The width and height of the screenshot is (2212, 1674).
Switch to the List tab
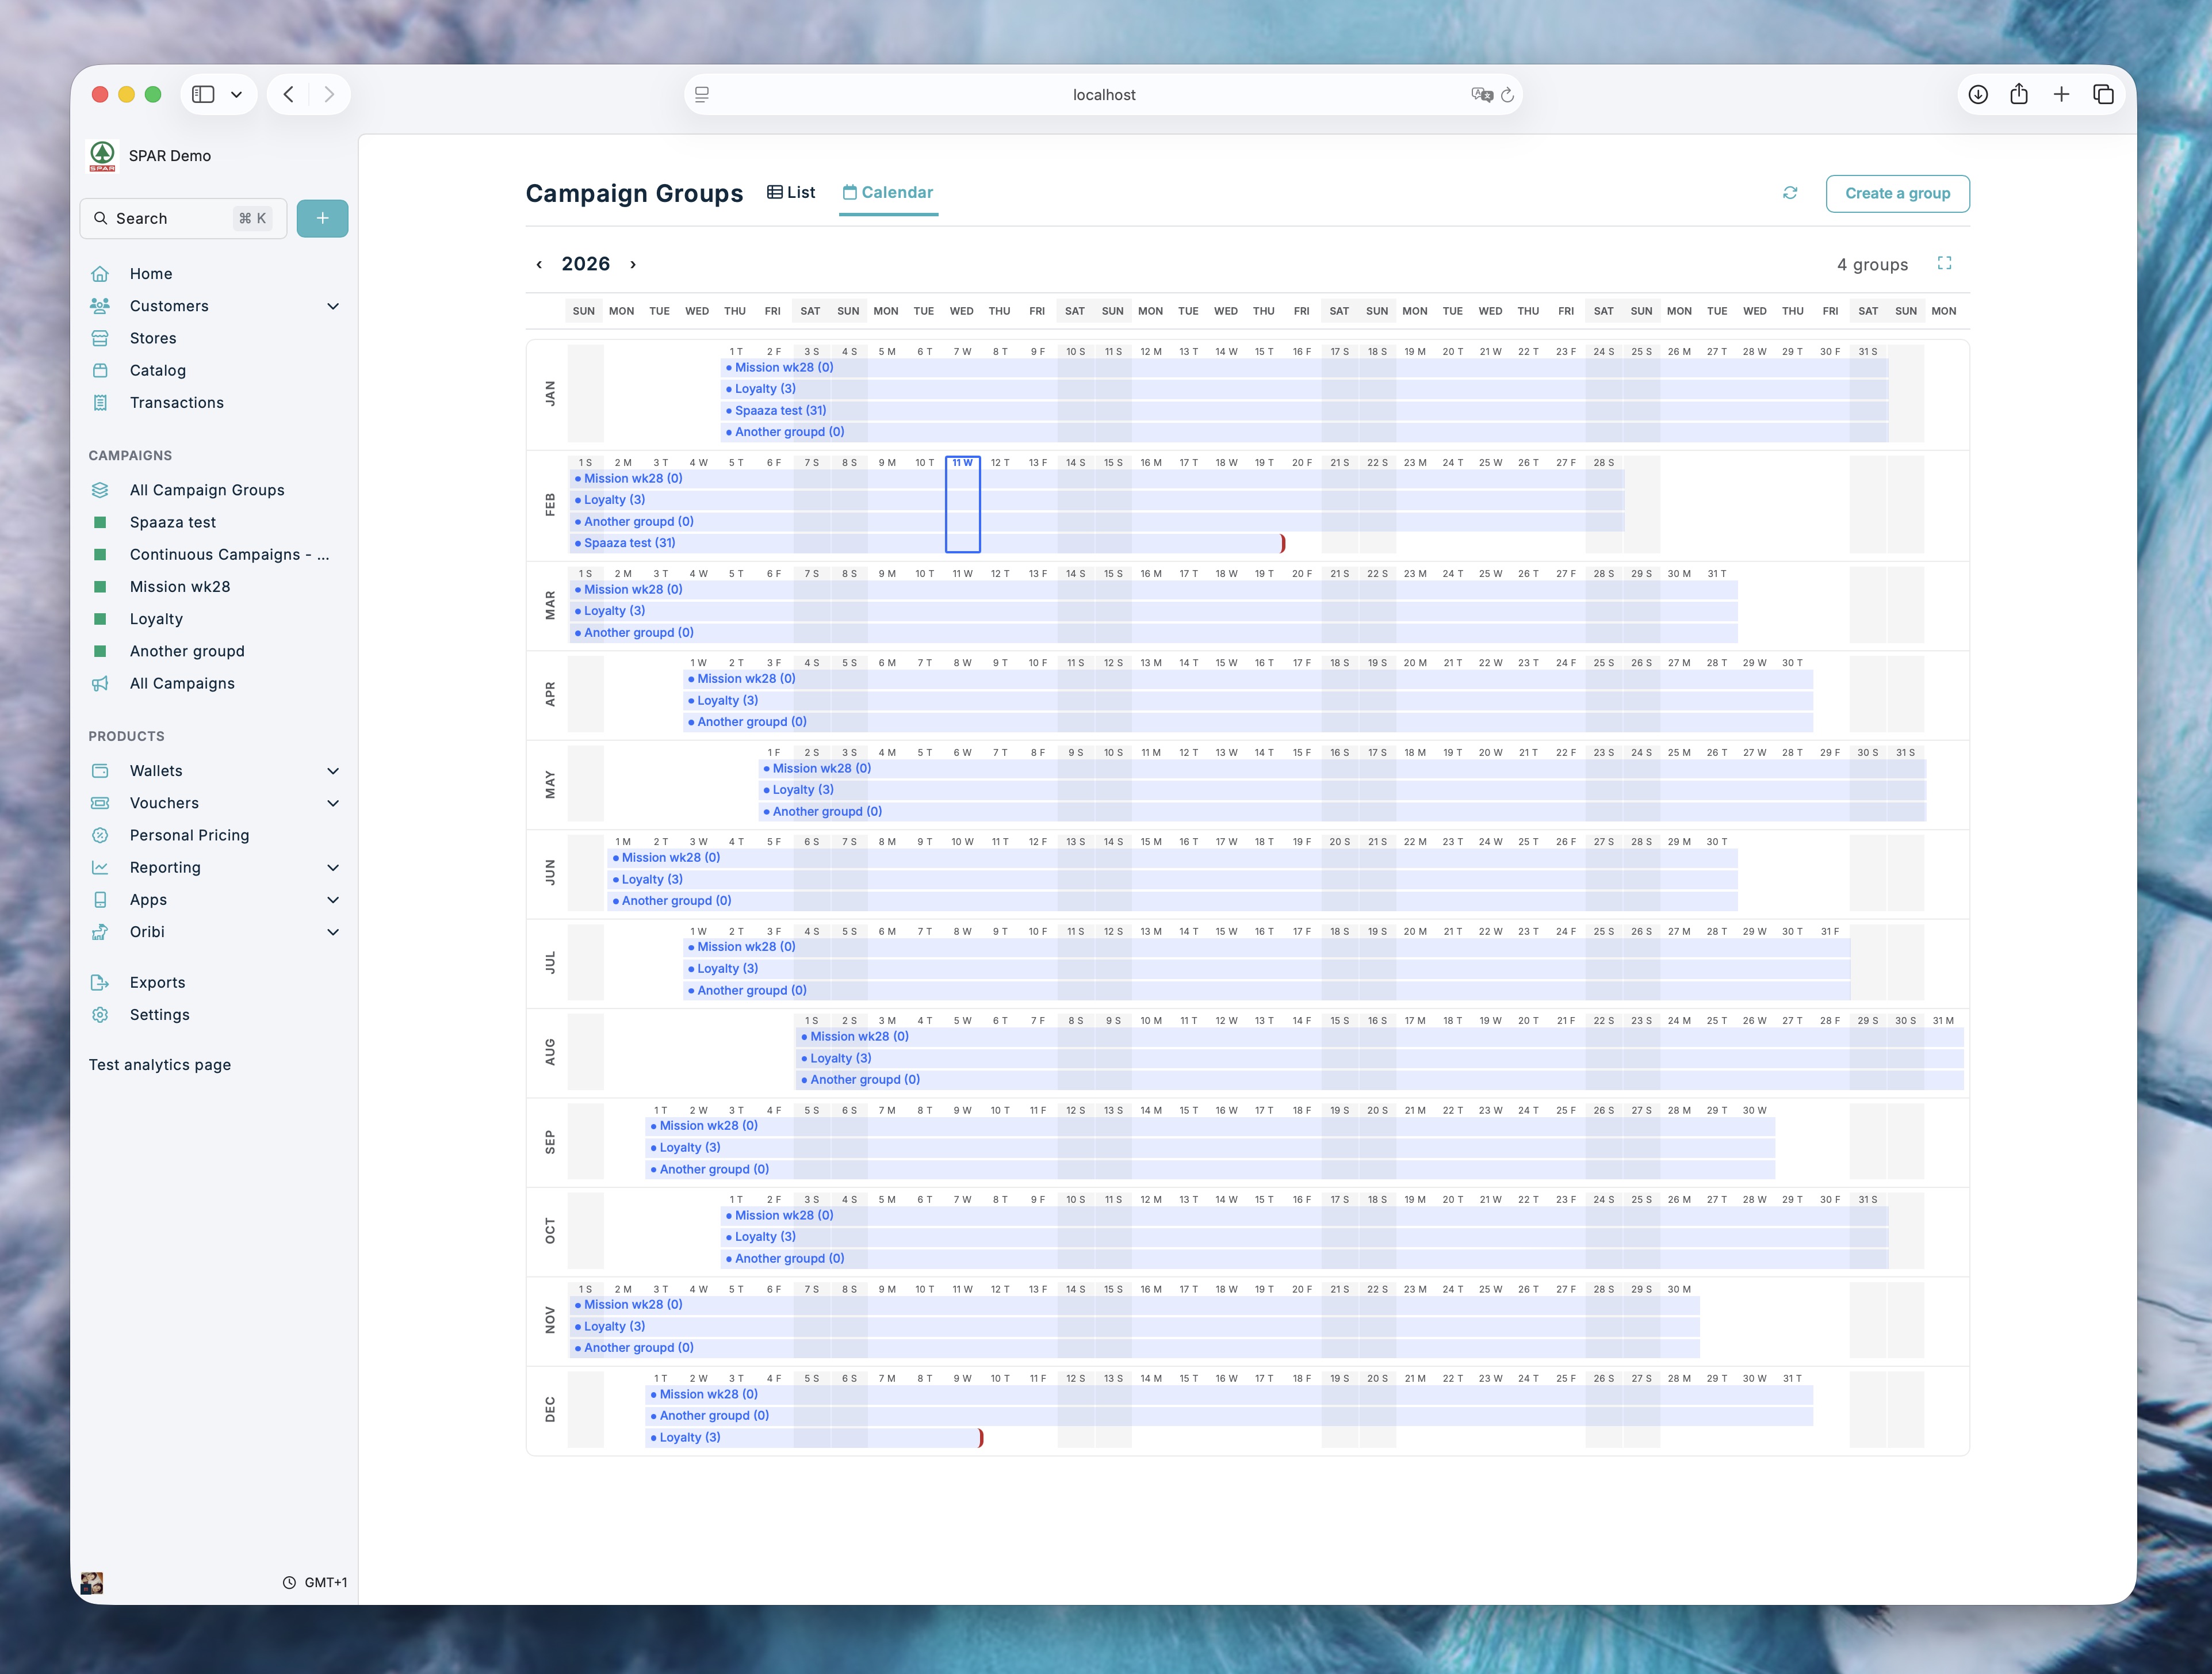(x=791, y=192)
